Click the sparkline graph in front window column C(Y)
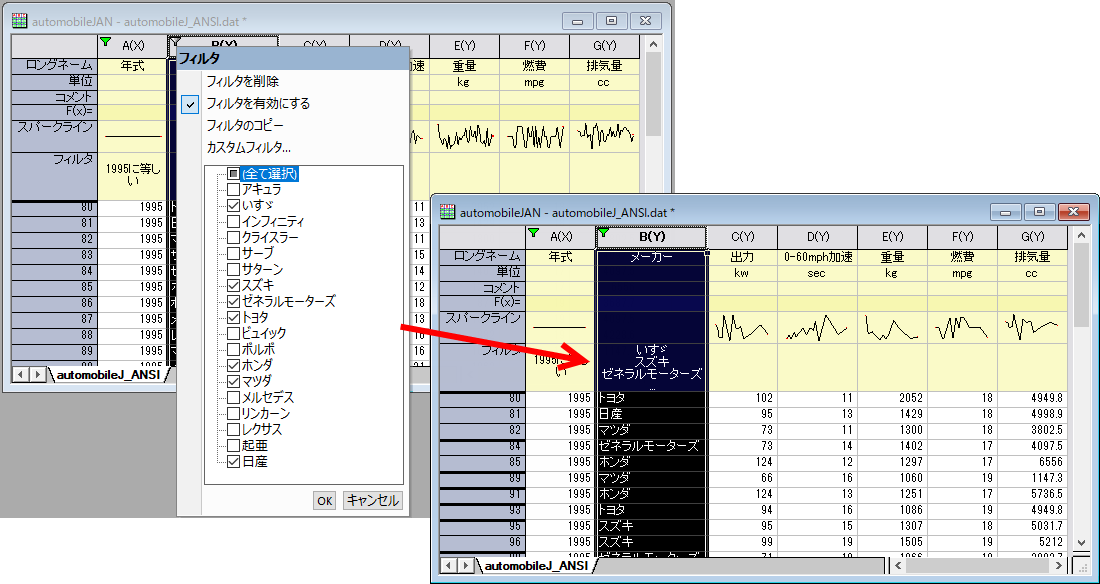The height and width of the screenshot is (584, 1100). (742, 327)
